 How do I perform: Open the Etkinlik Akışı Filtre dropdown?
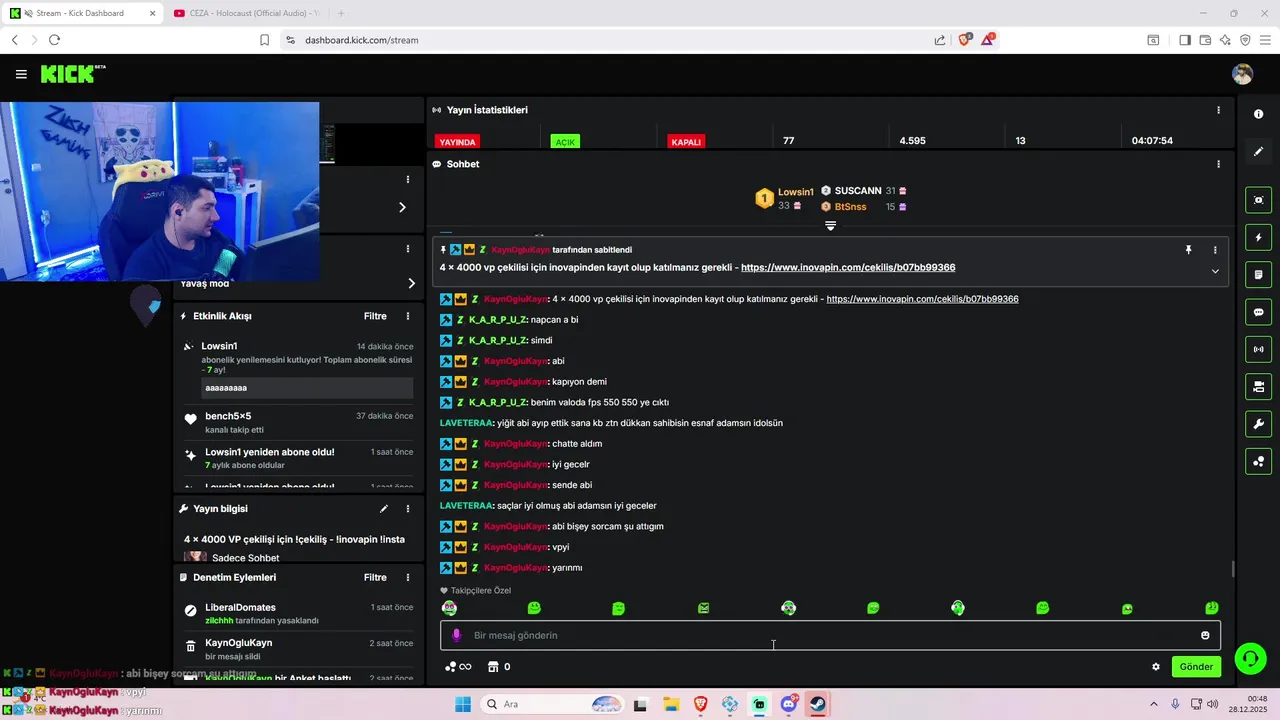click(x=375, y=316)
